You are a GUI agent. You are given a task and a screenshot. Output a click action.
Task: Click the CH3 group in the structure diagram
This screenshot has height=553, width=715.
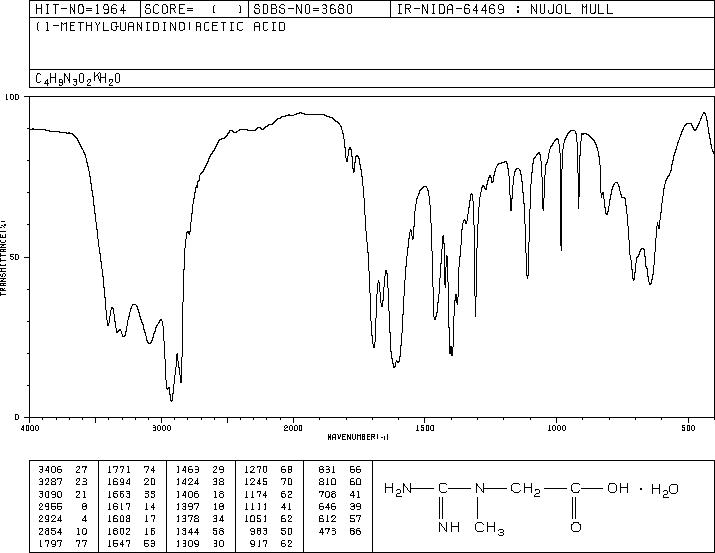(x=489, y=528)
